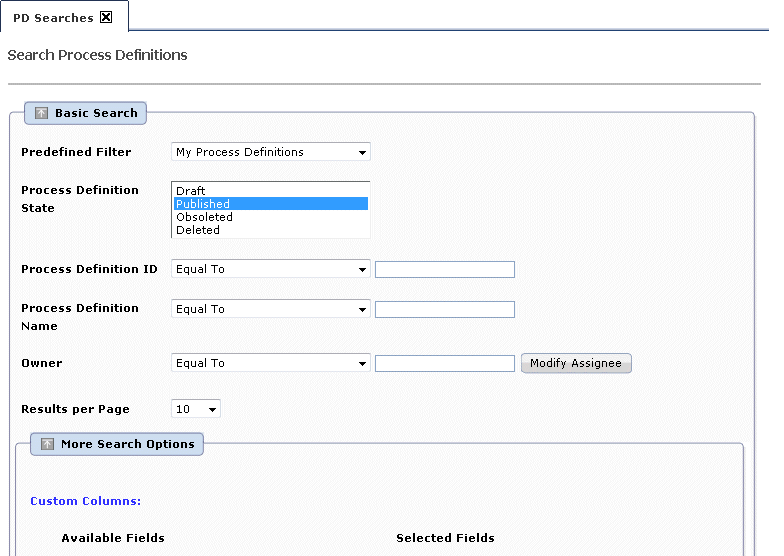Screen dimensions: 784x556
Task: Click the Custom Columns link
Action: pyautogui.click(x=85, y=501)
